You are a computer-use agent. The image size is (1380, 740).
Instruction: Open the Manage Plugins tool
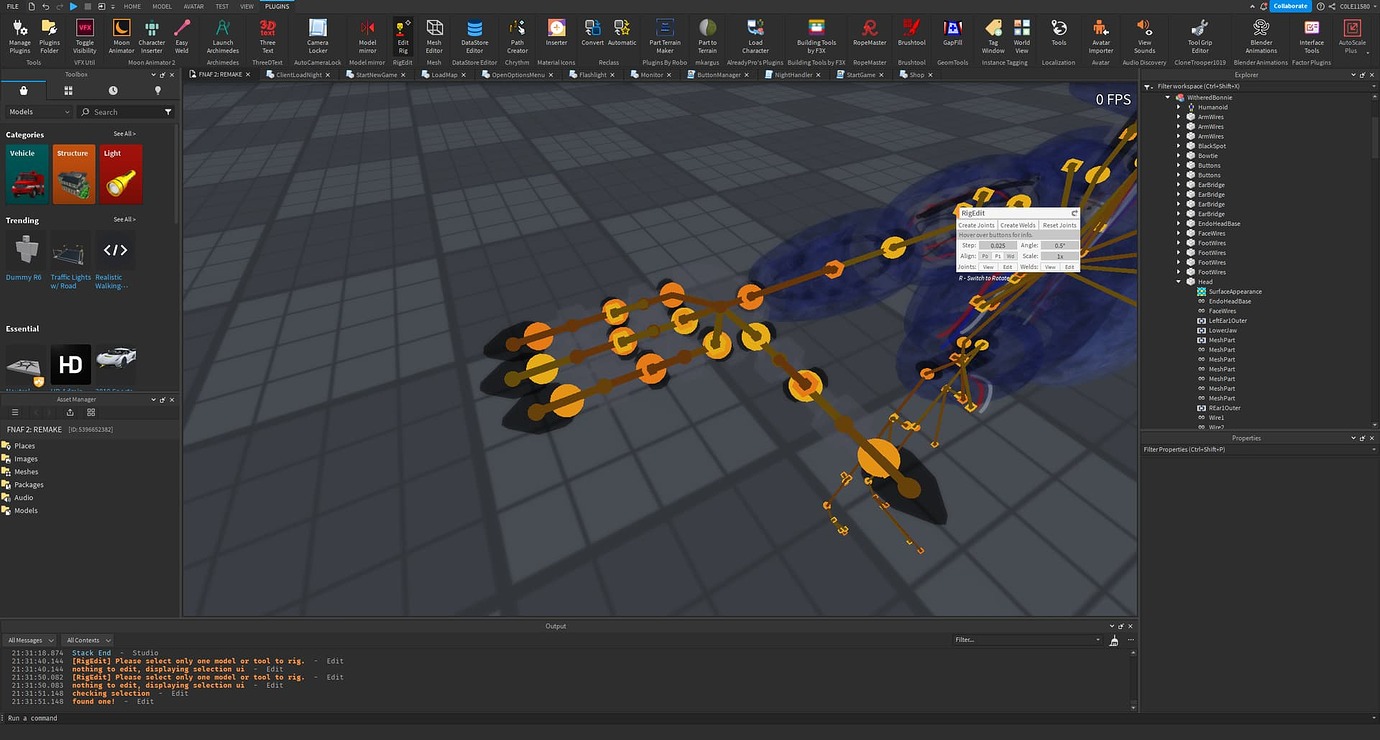pyautogui.click(x=20, y=36)
